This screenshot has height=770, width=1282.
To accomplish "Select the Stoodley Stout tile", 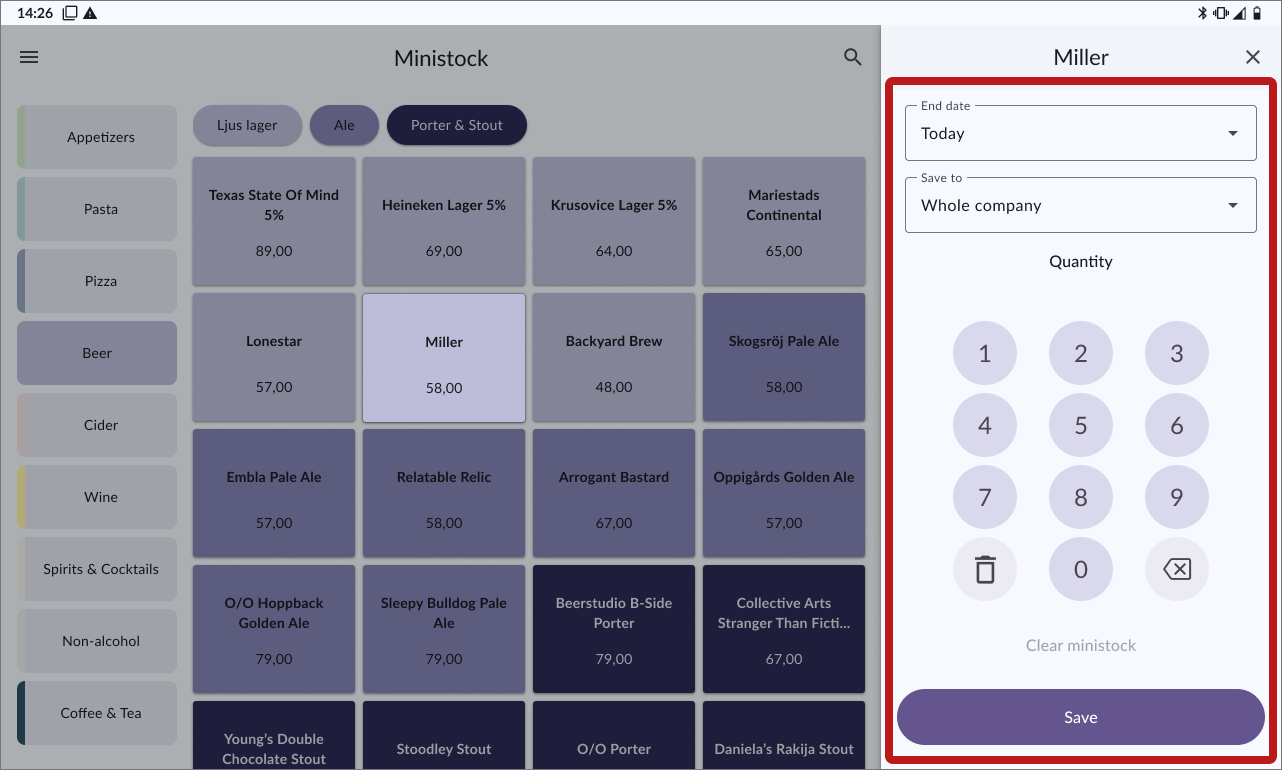I will [444, 735].
